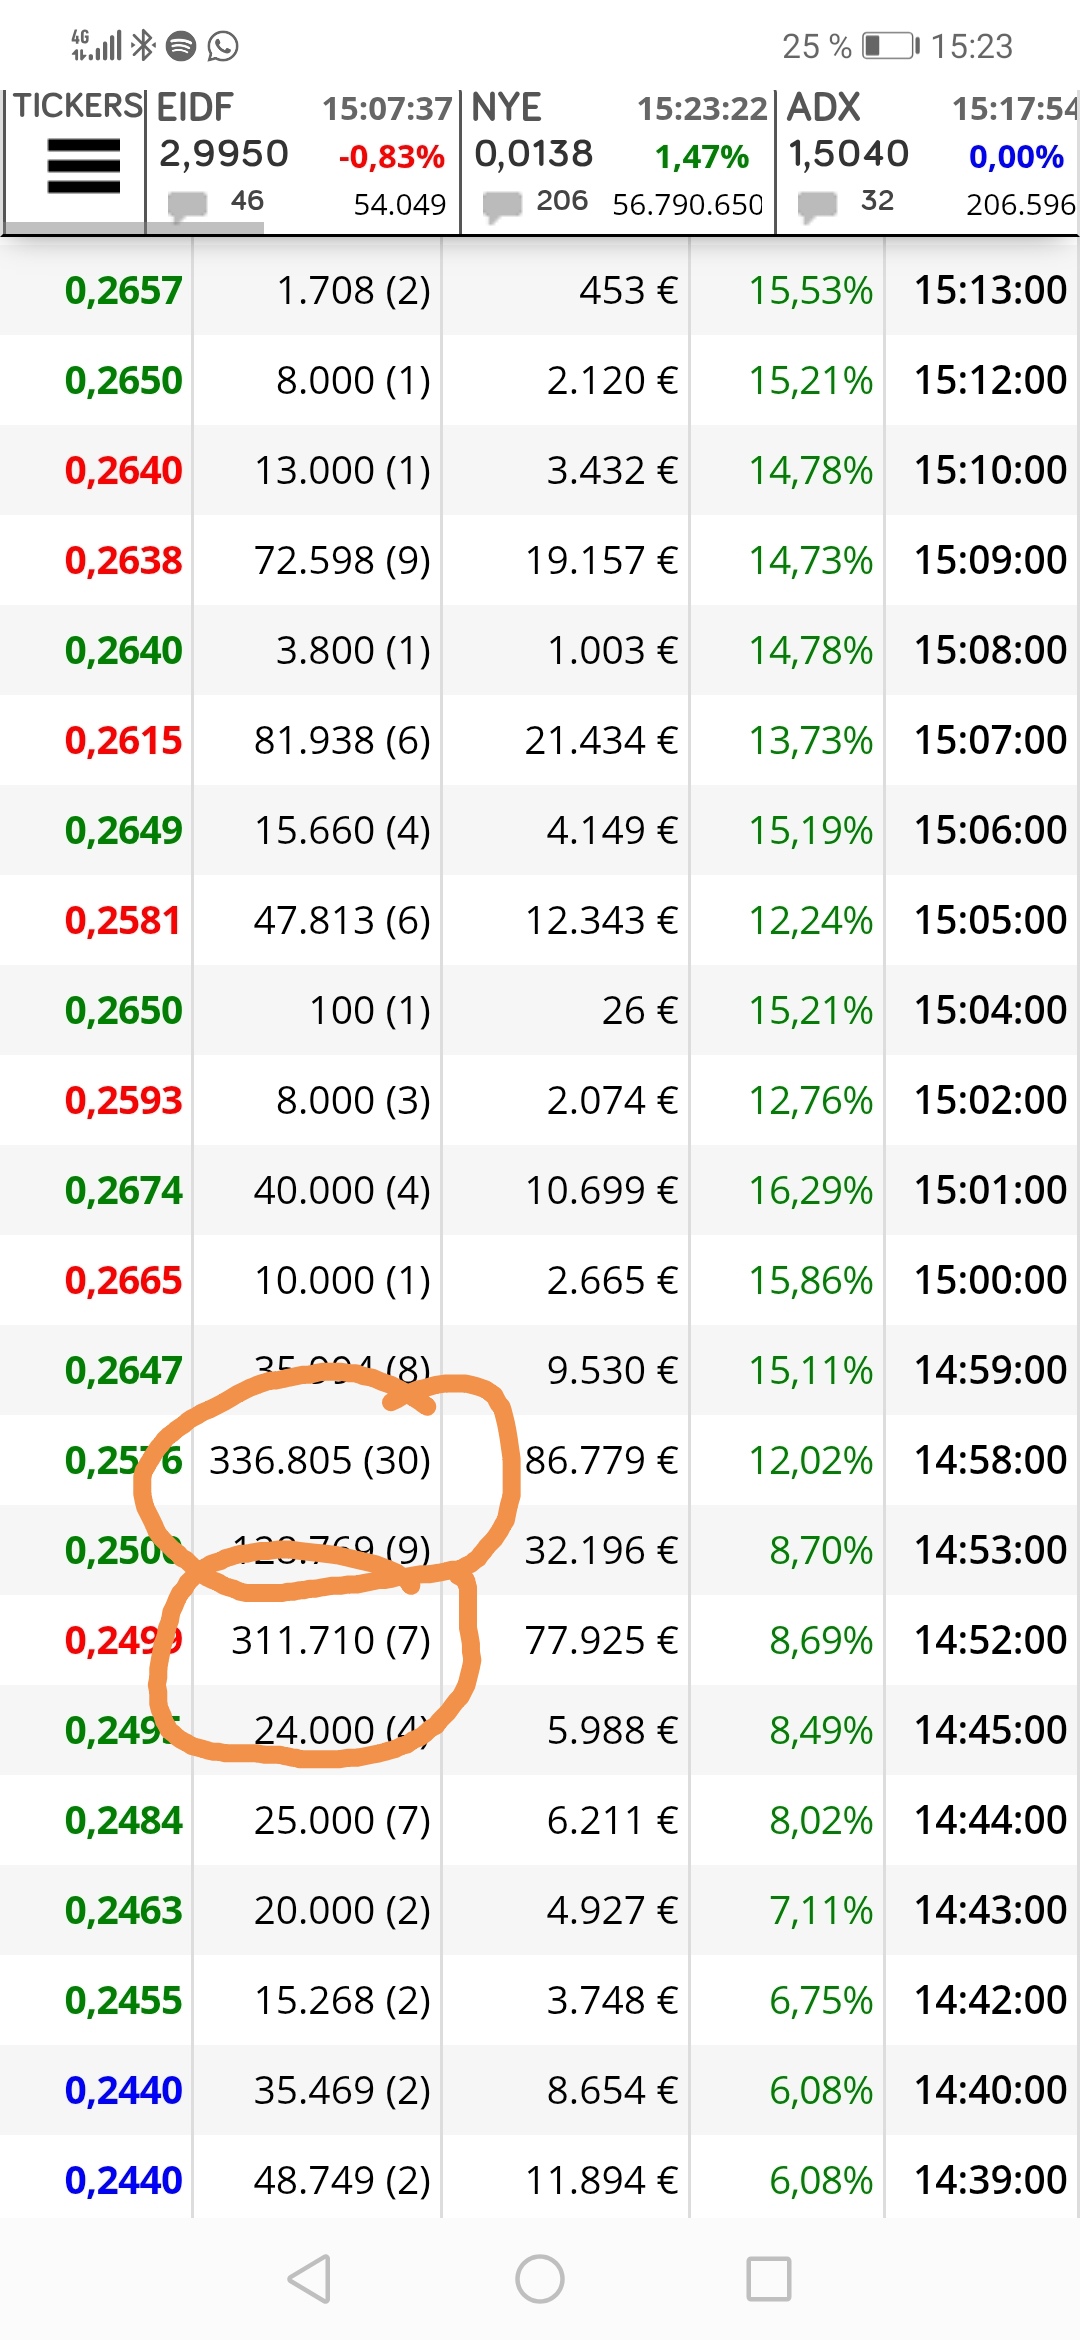Select volume 13.000 (1)
Viewport: 1080px width, 2340px height.
tap(342, 470)
